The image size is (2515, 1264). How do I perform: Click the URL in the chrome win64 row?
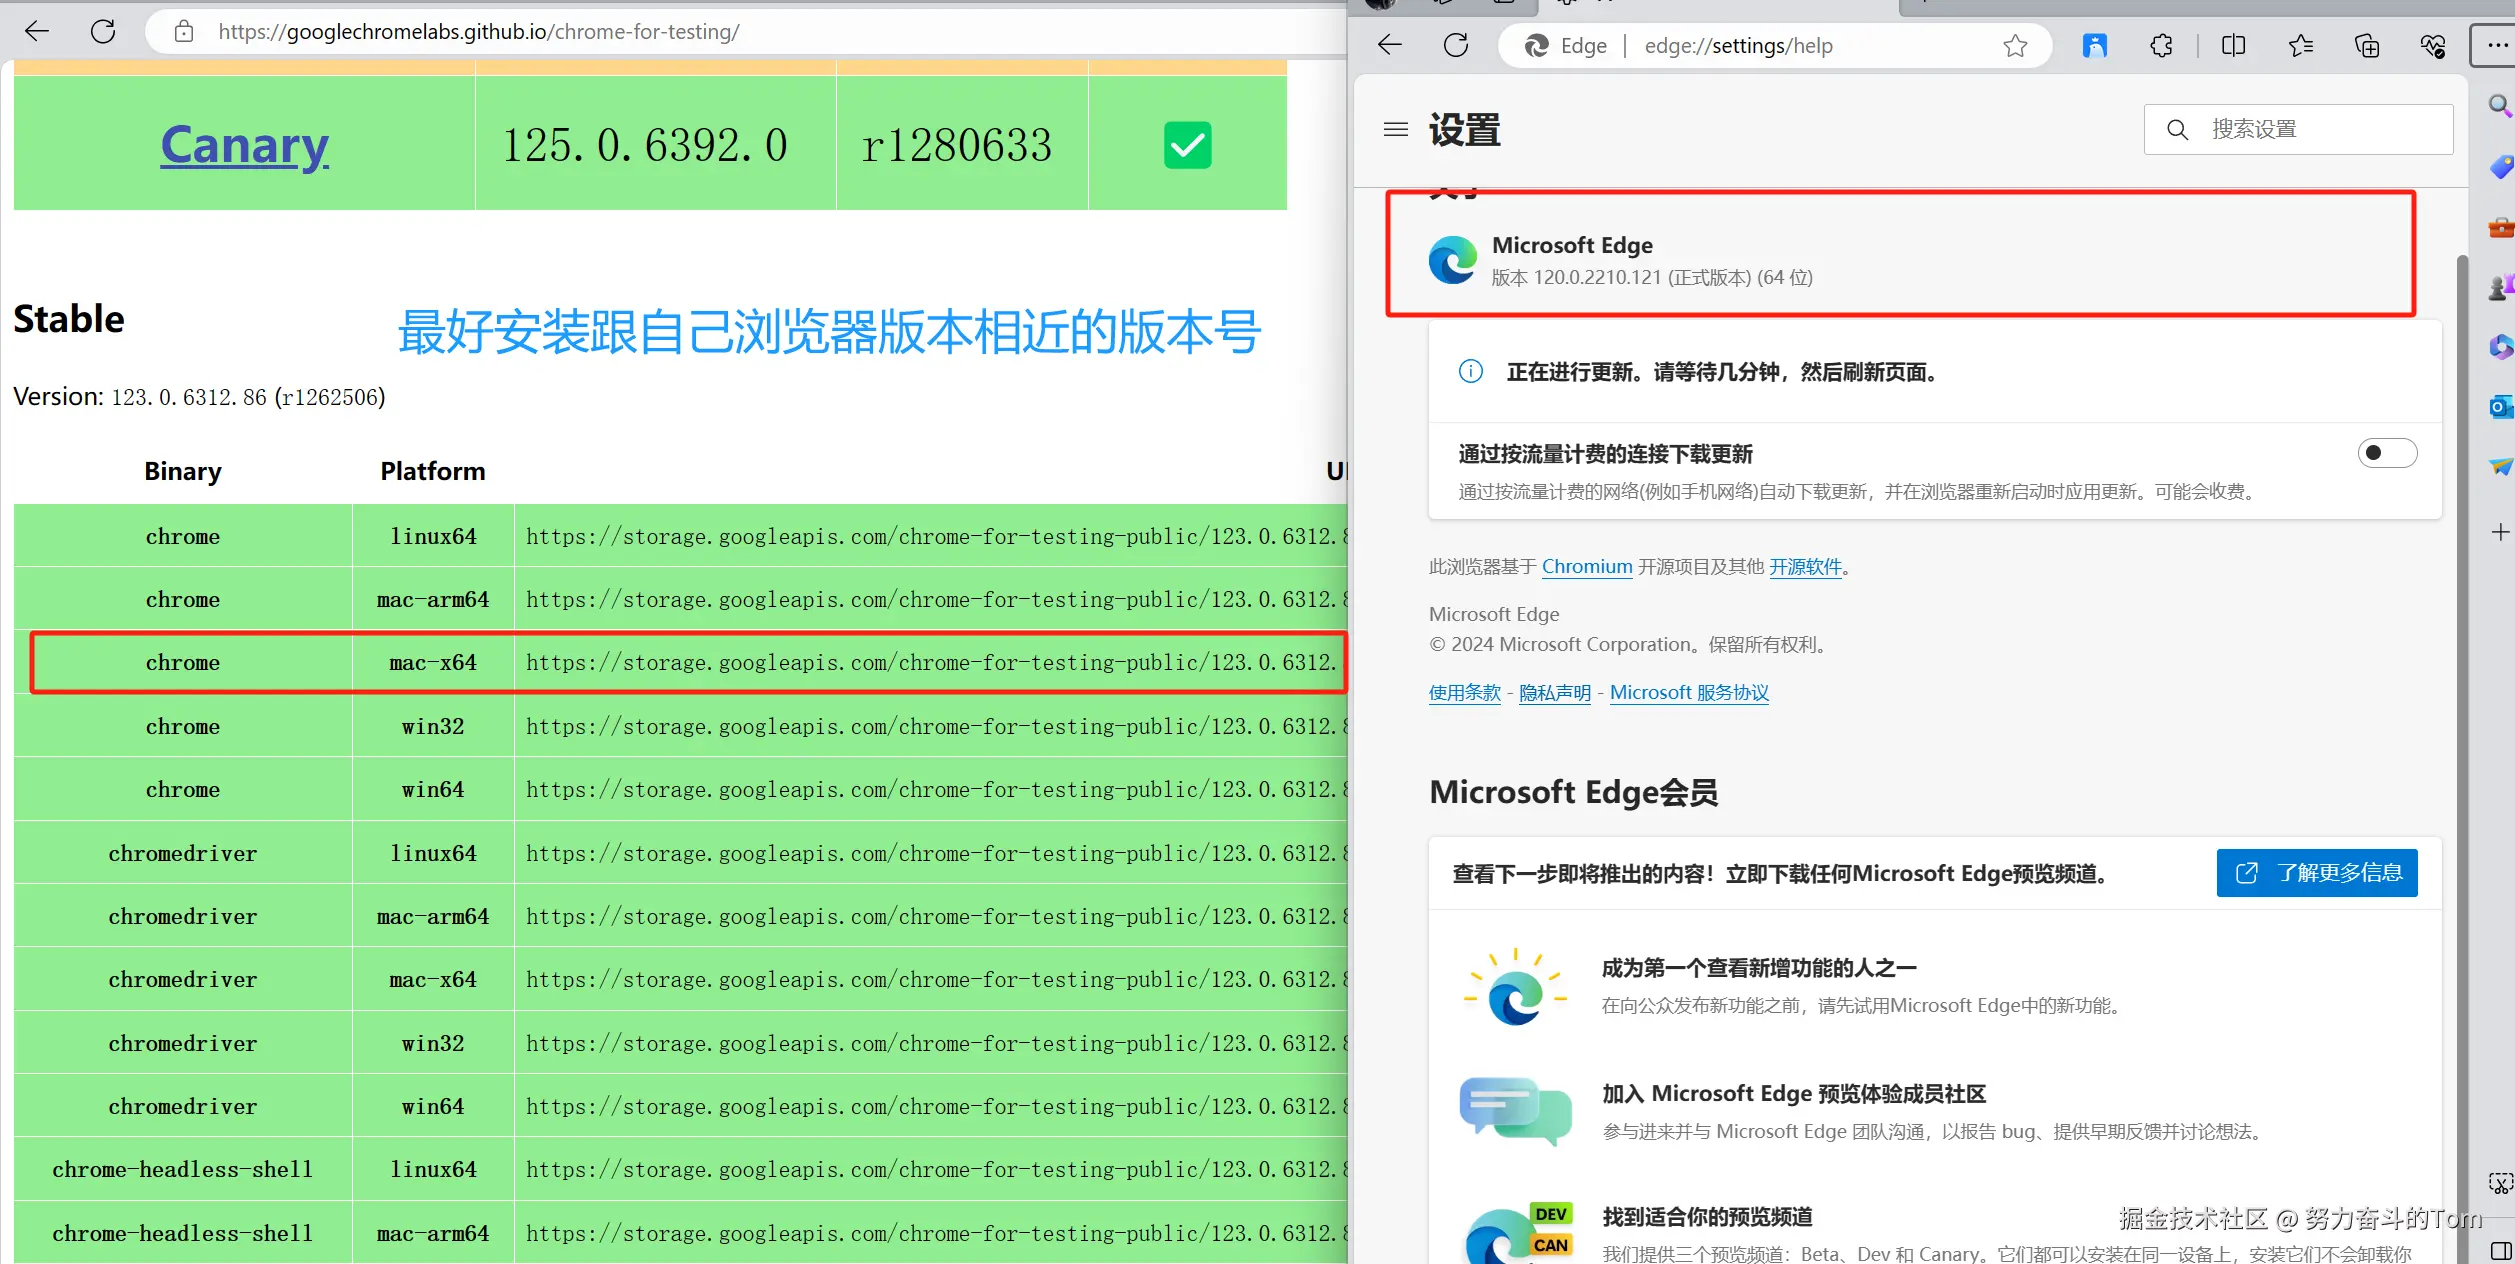[x=937, y=789]
